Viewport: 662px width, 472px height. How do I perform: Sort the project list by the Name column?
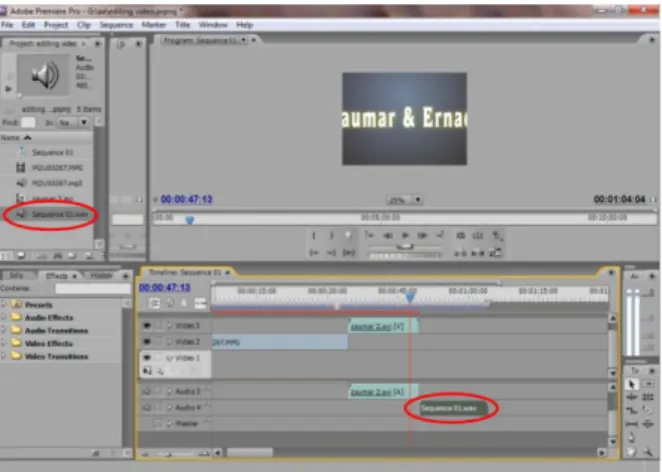pos(16,138)
